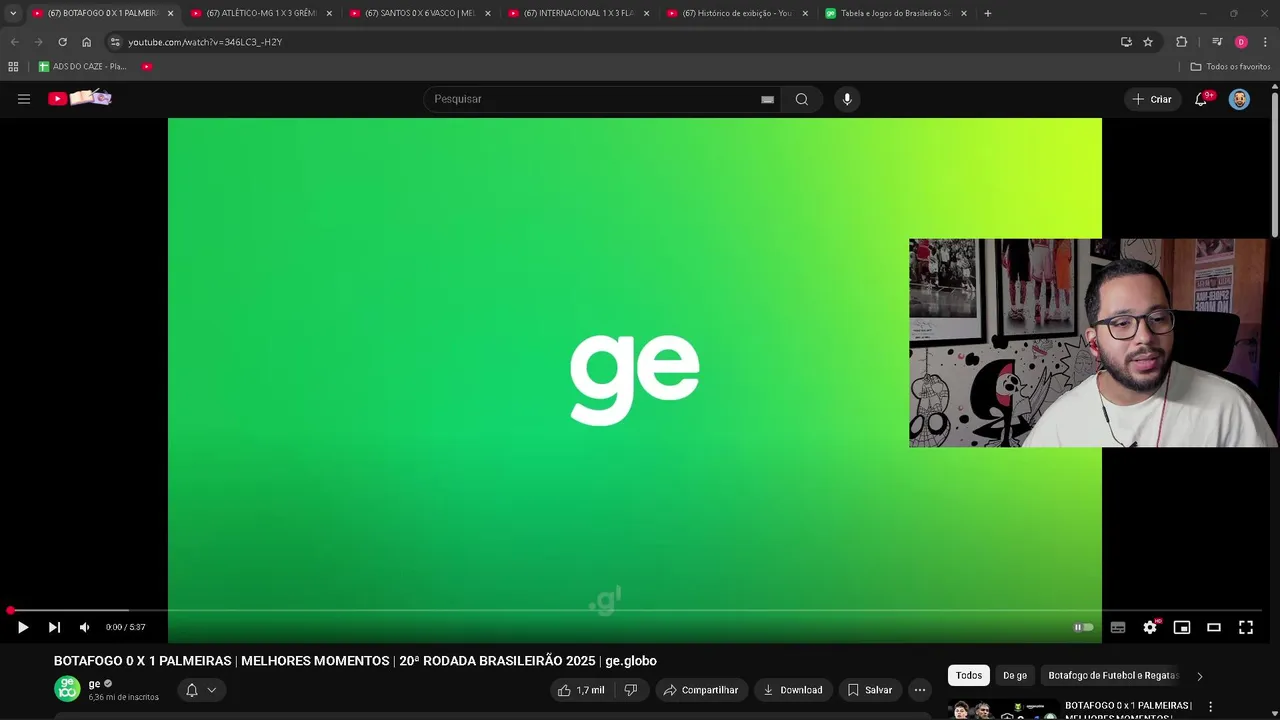Click the search magnifier button
The height and width of the screenshot is (720, 1280).
tap(802, 99)
